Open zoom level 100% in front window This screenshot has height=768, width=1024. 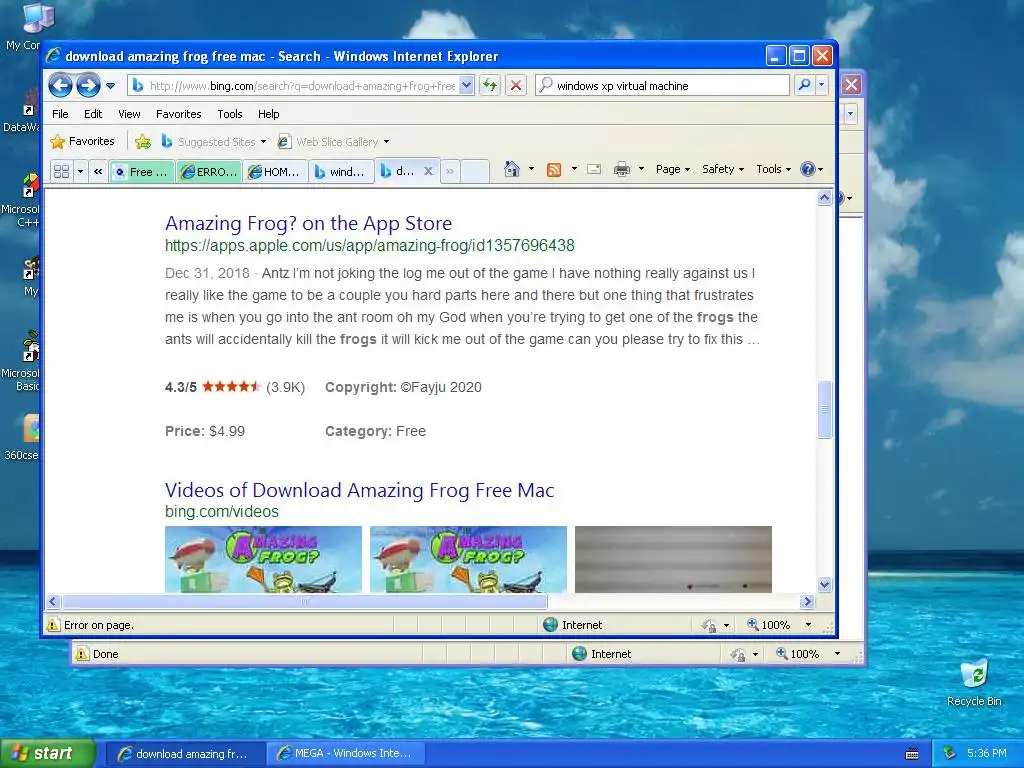[769, 625]
